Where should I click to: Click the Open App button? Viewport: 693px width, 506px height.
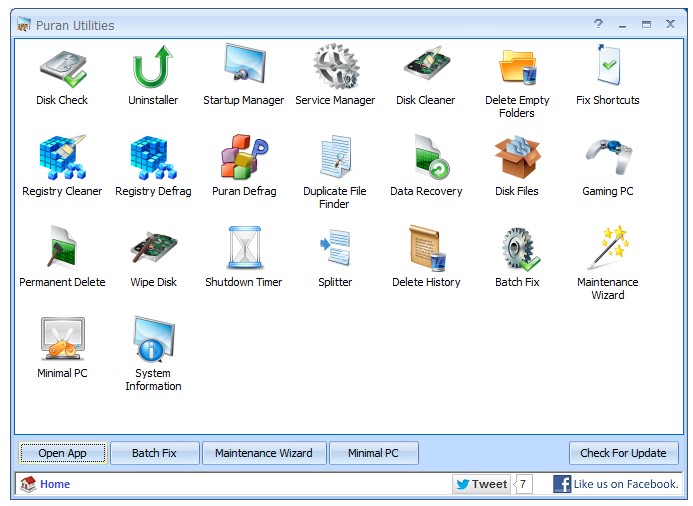[62, 453]
